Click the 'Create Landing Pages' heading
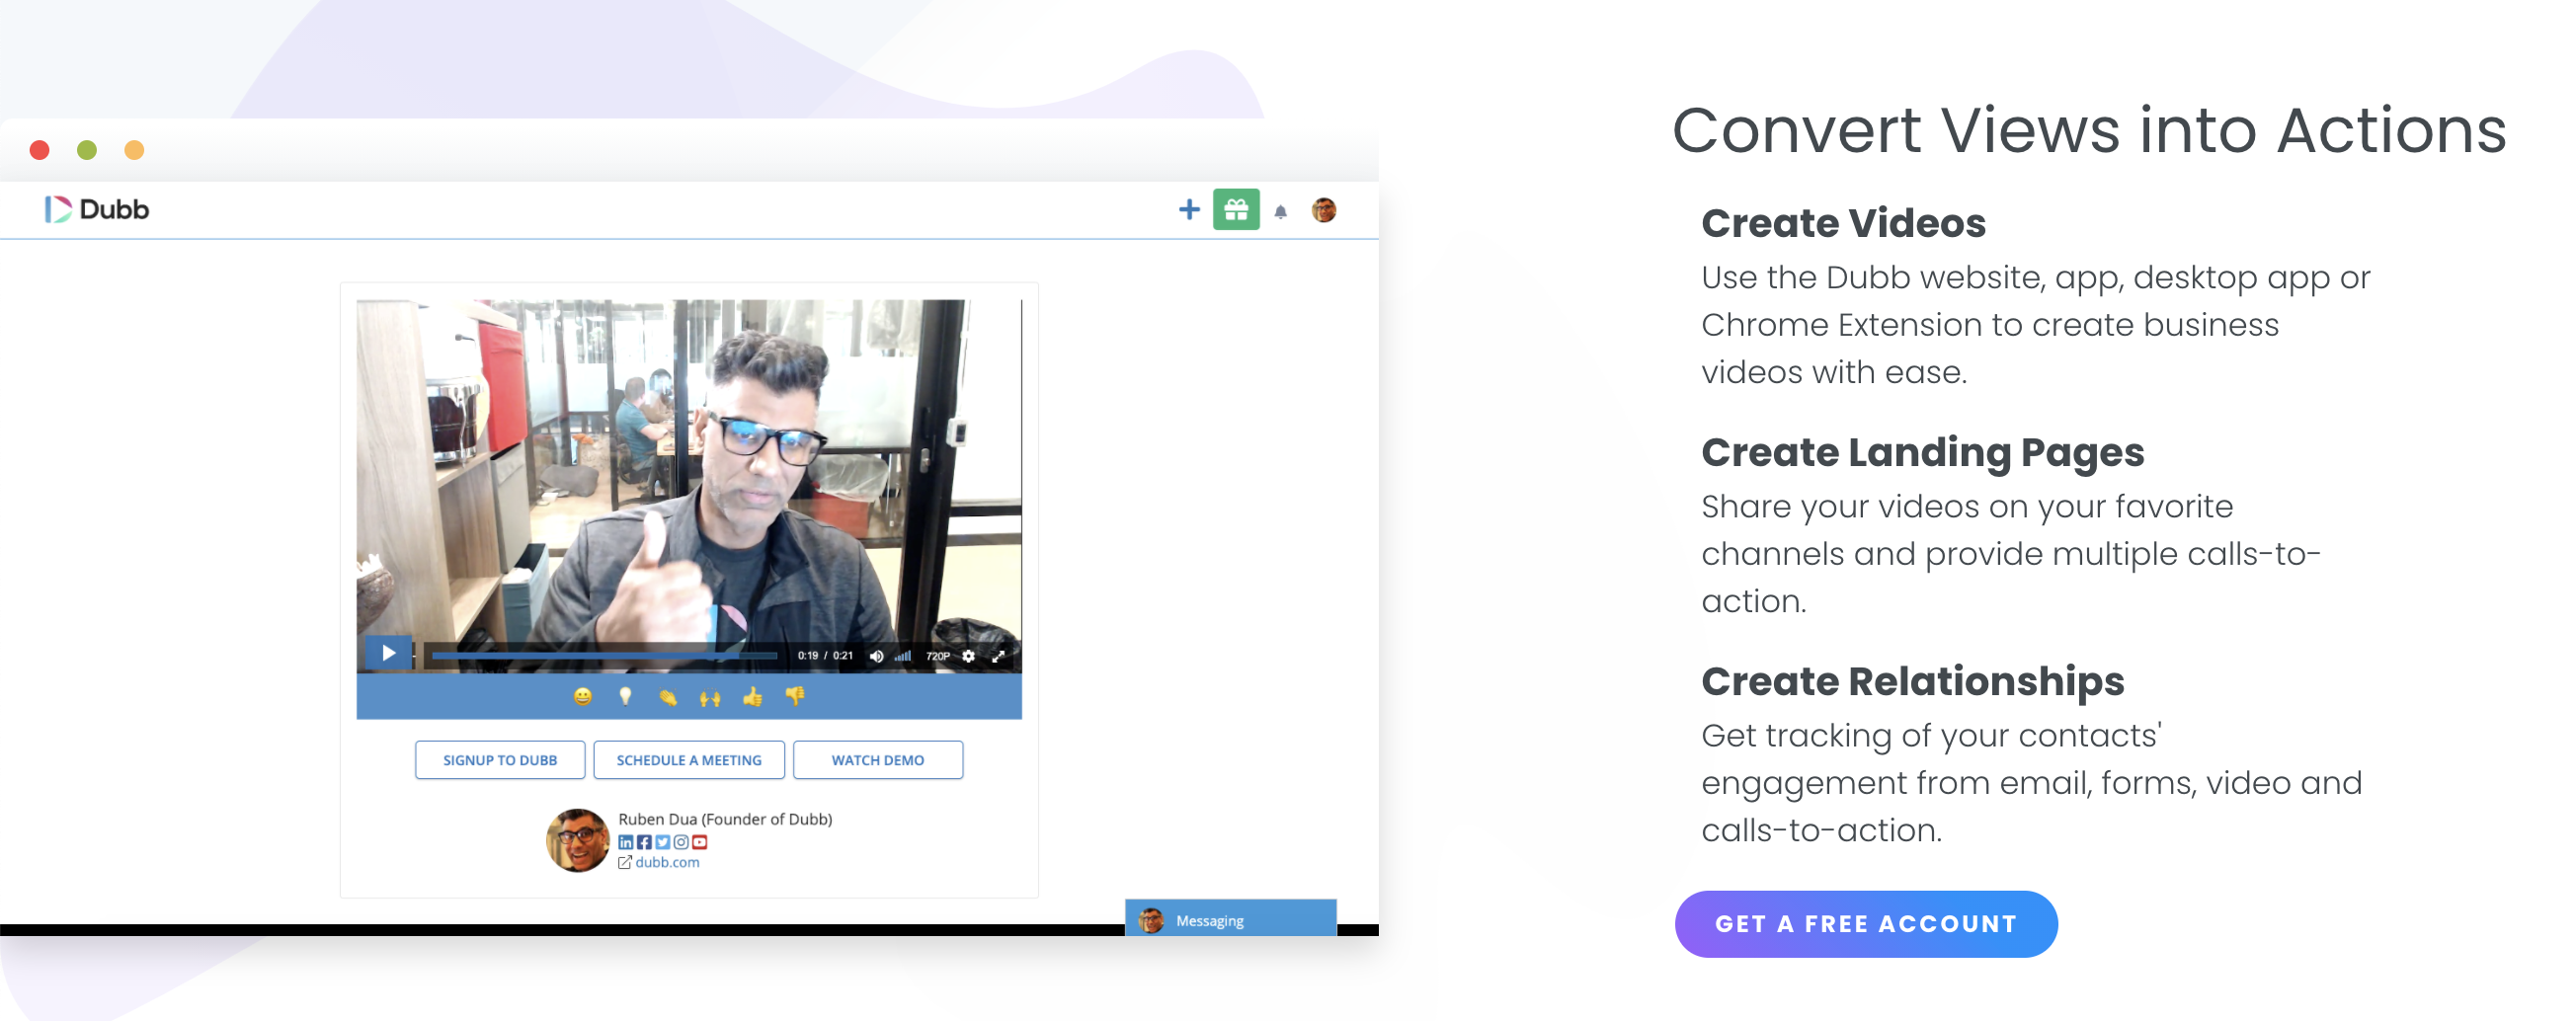 (1922, 453)
